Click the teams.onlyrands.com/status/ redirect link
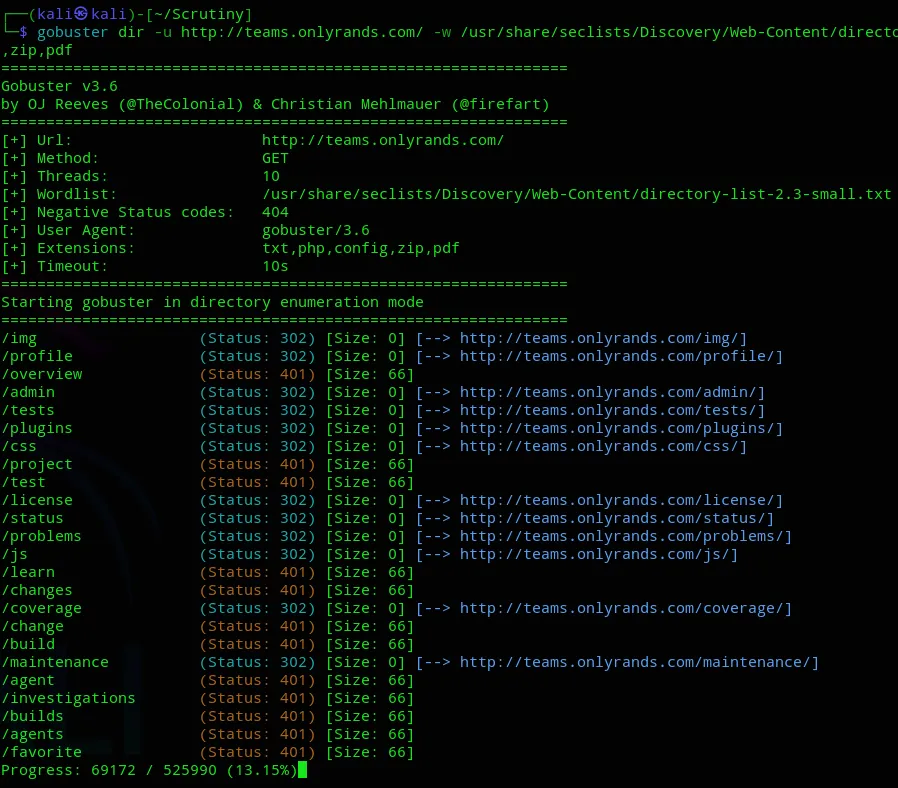The image size is (898, 788). pyautogui.click(x=613, y=518)
